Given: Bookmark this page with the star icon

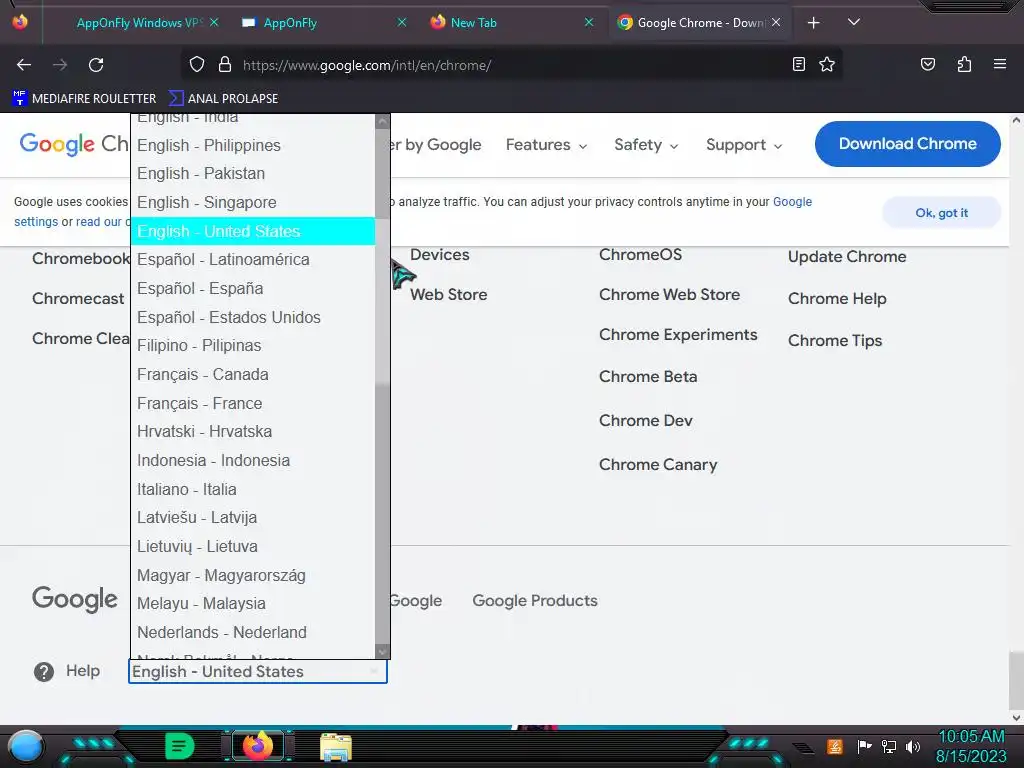Looking at the screenshot, I should point(827,64).
